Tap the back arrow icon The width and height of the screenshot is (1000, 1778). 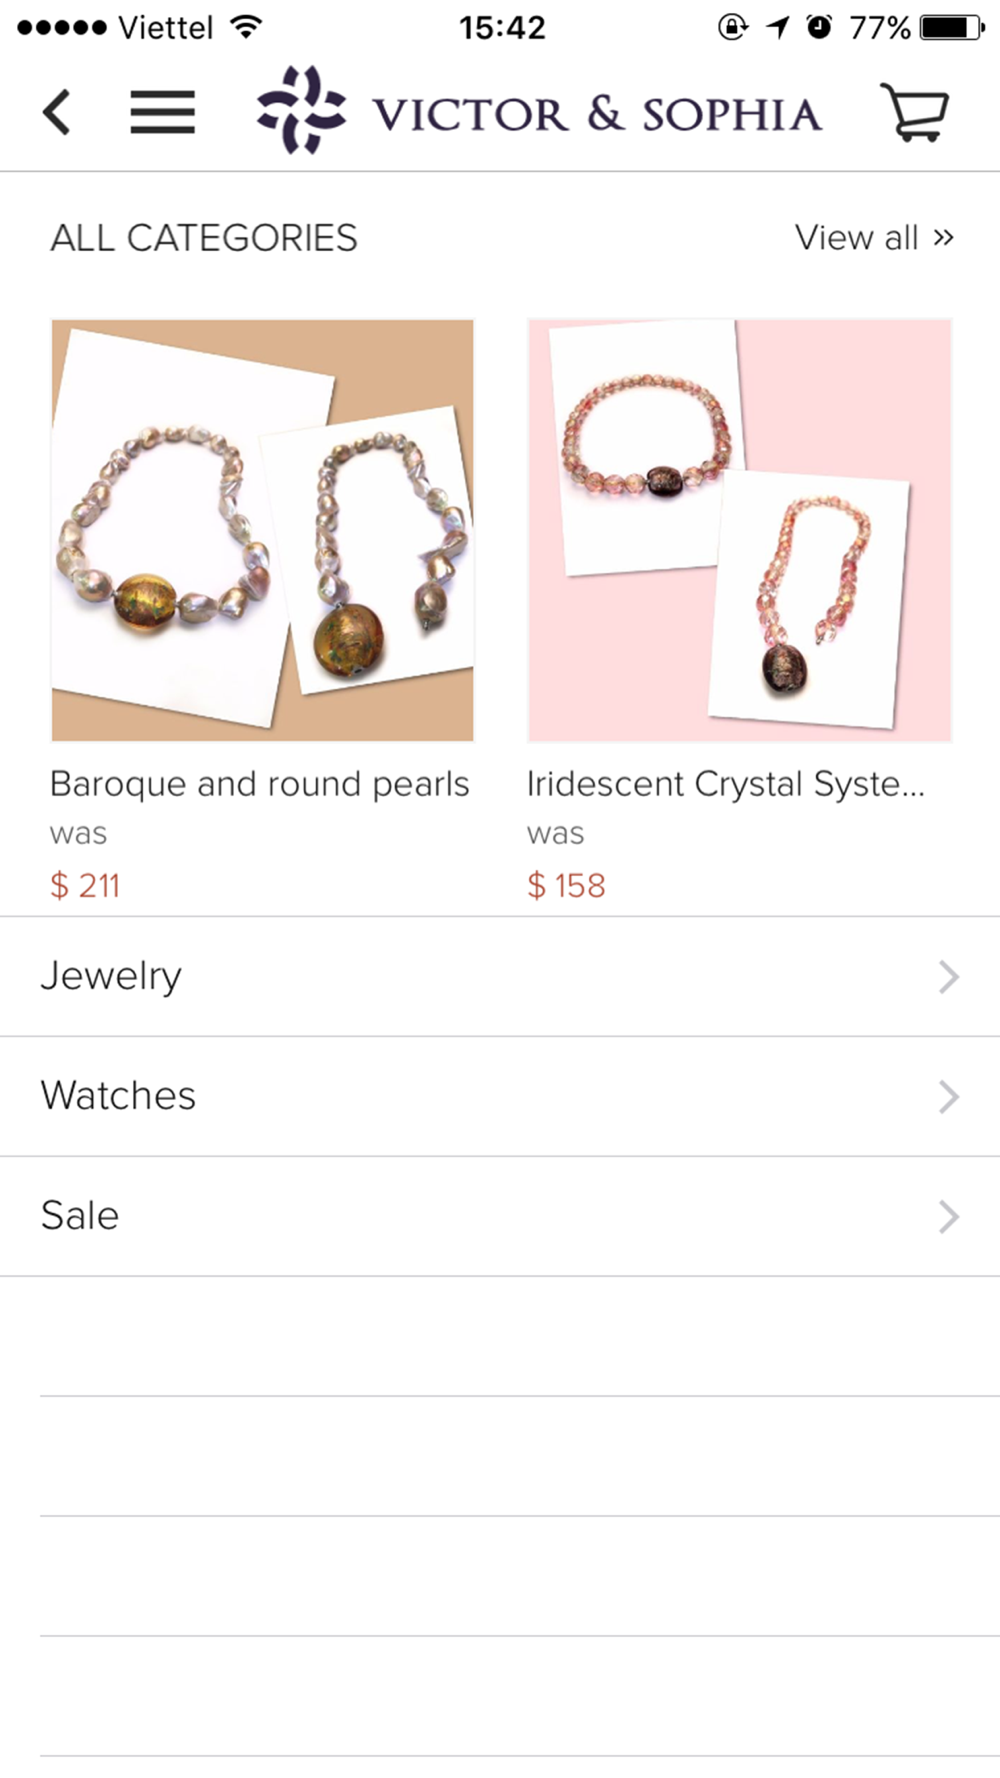(x=57, y=111)
